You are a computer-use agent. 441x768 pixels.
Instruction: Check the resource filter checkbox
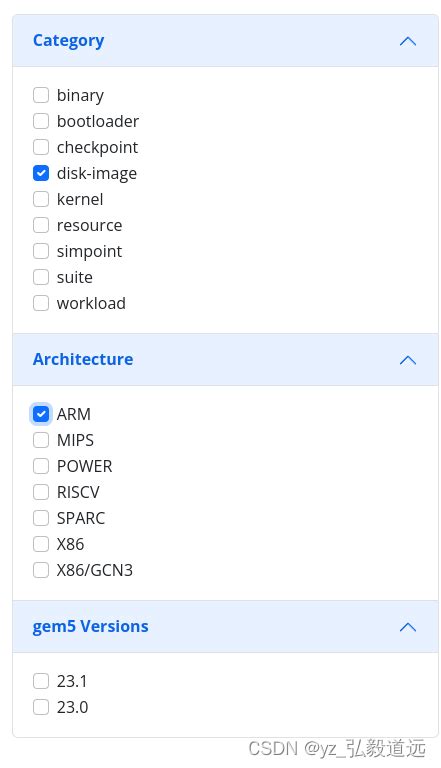click(41, 225)
